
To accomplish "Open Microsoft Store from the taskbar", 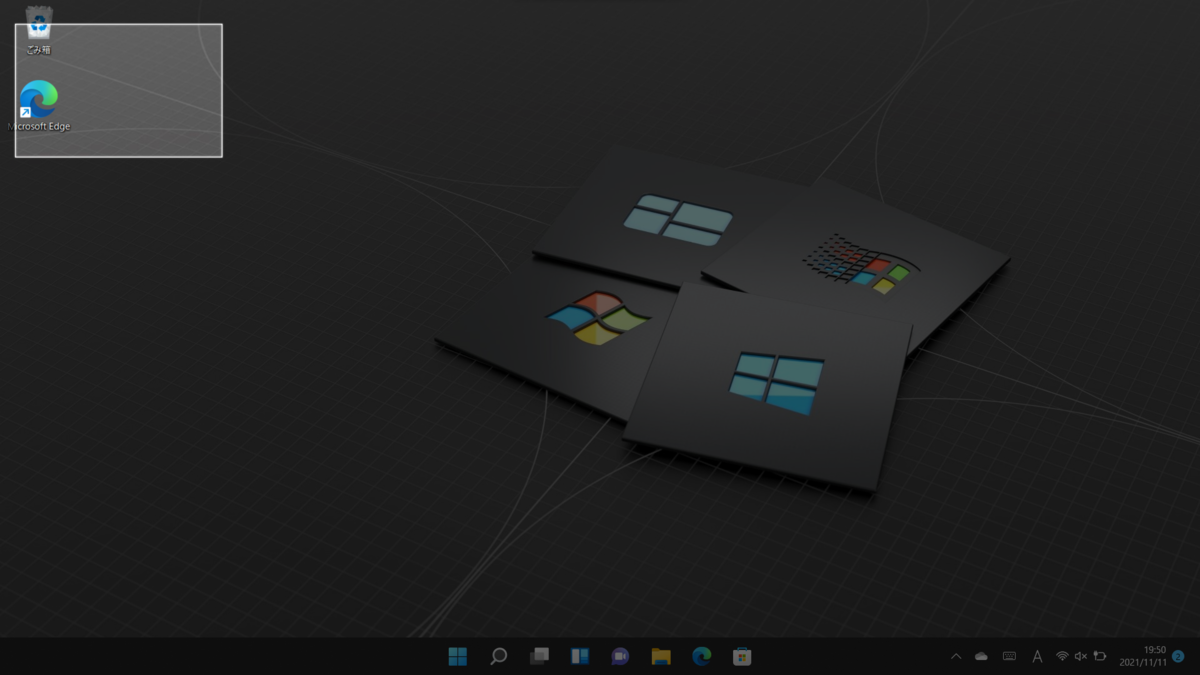I will [x=742, y=656].
